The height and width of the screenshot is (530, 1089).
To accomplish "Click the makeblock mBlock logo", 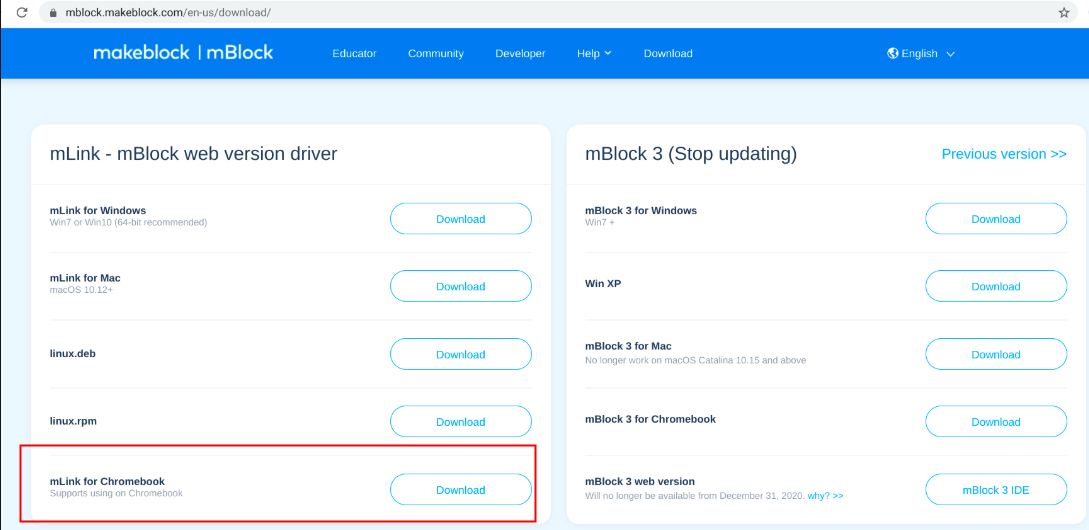I will (x=183, y=53).
